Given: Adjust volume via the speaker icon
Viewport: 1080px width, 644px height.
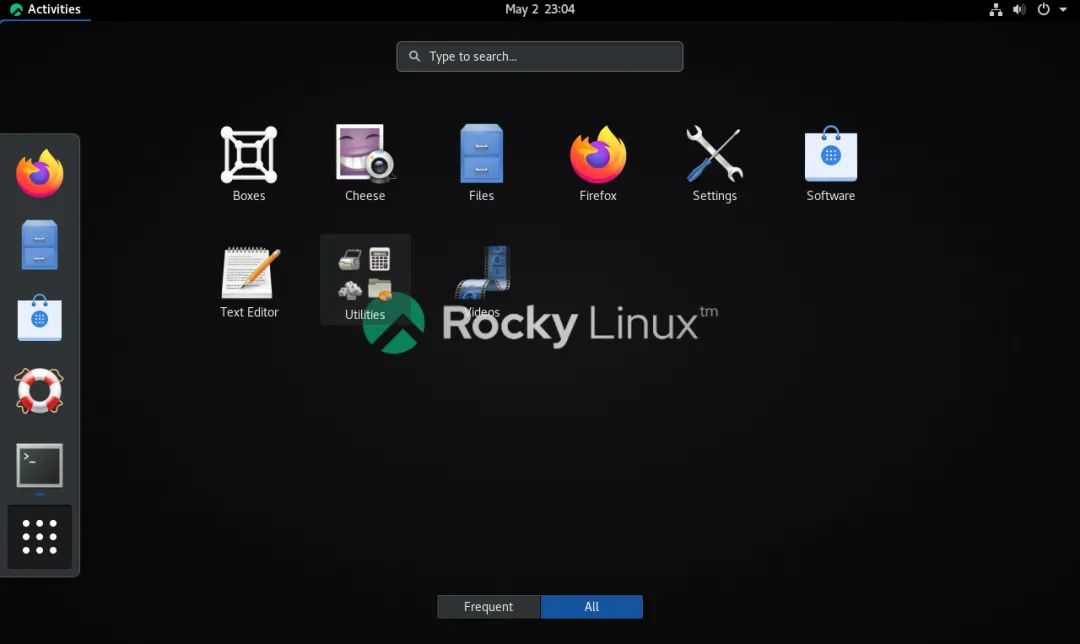Looking at the screenshot, I should click(x=1019, y=9).
